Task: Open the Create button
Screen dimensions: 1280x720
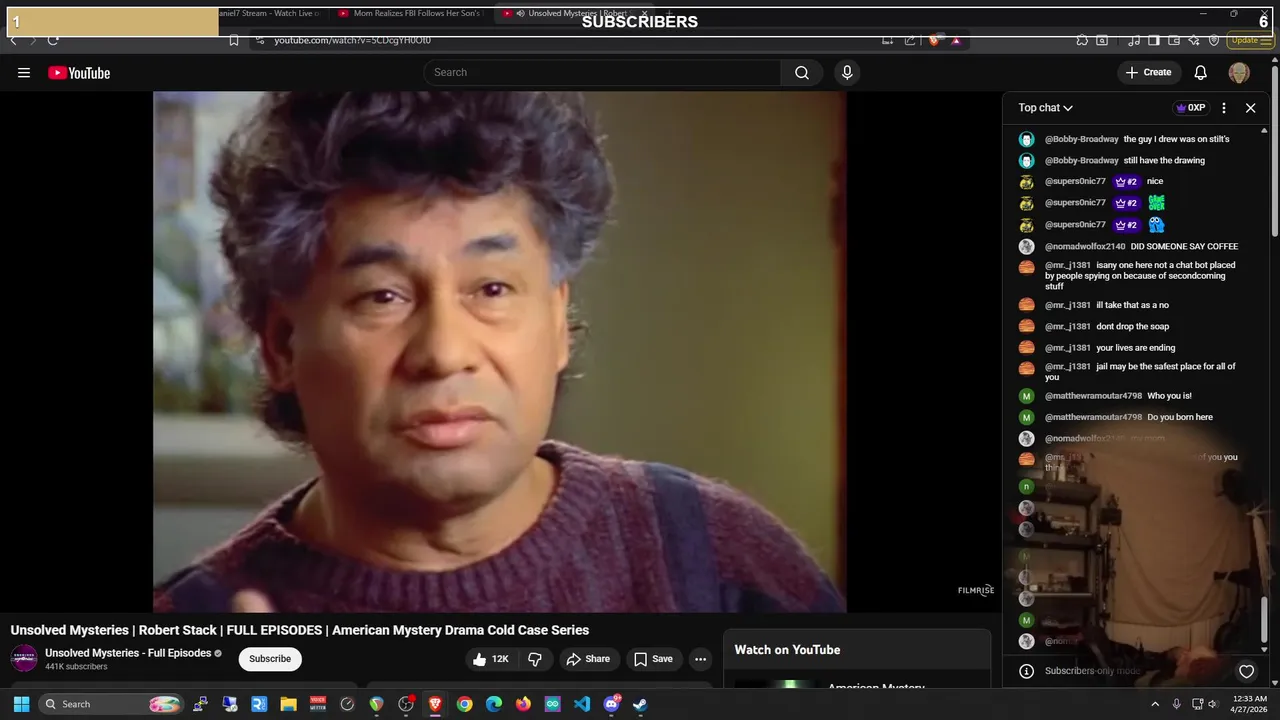Action: pos(1148,72)
